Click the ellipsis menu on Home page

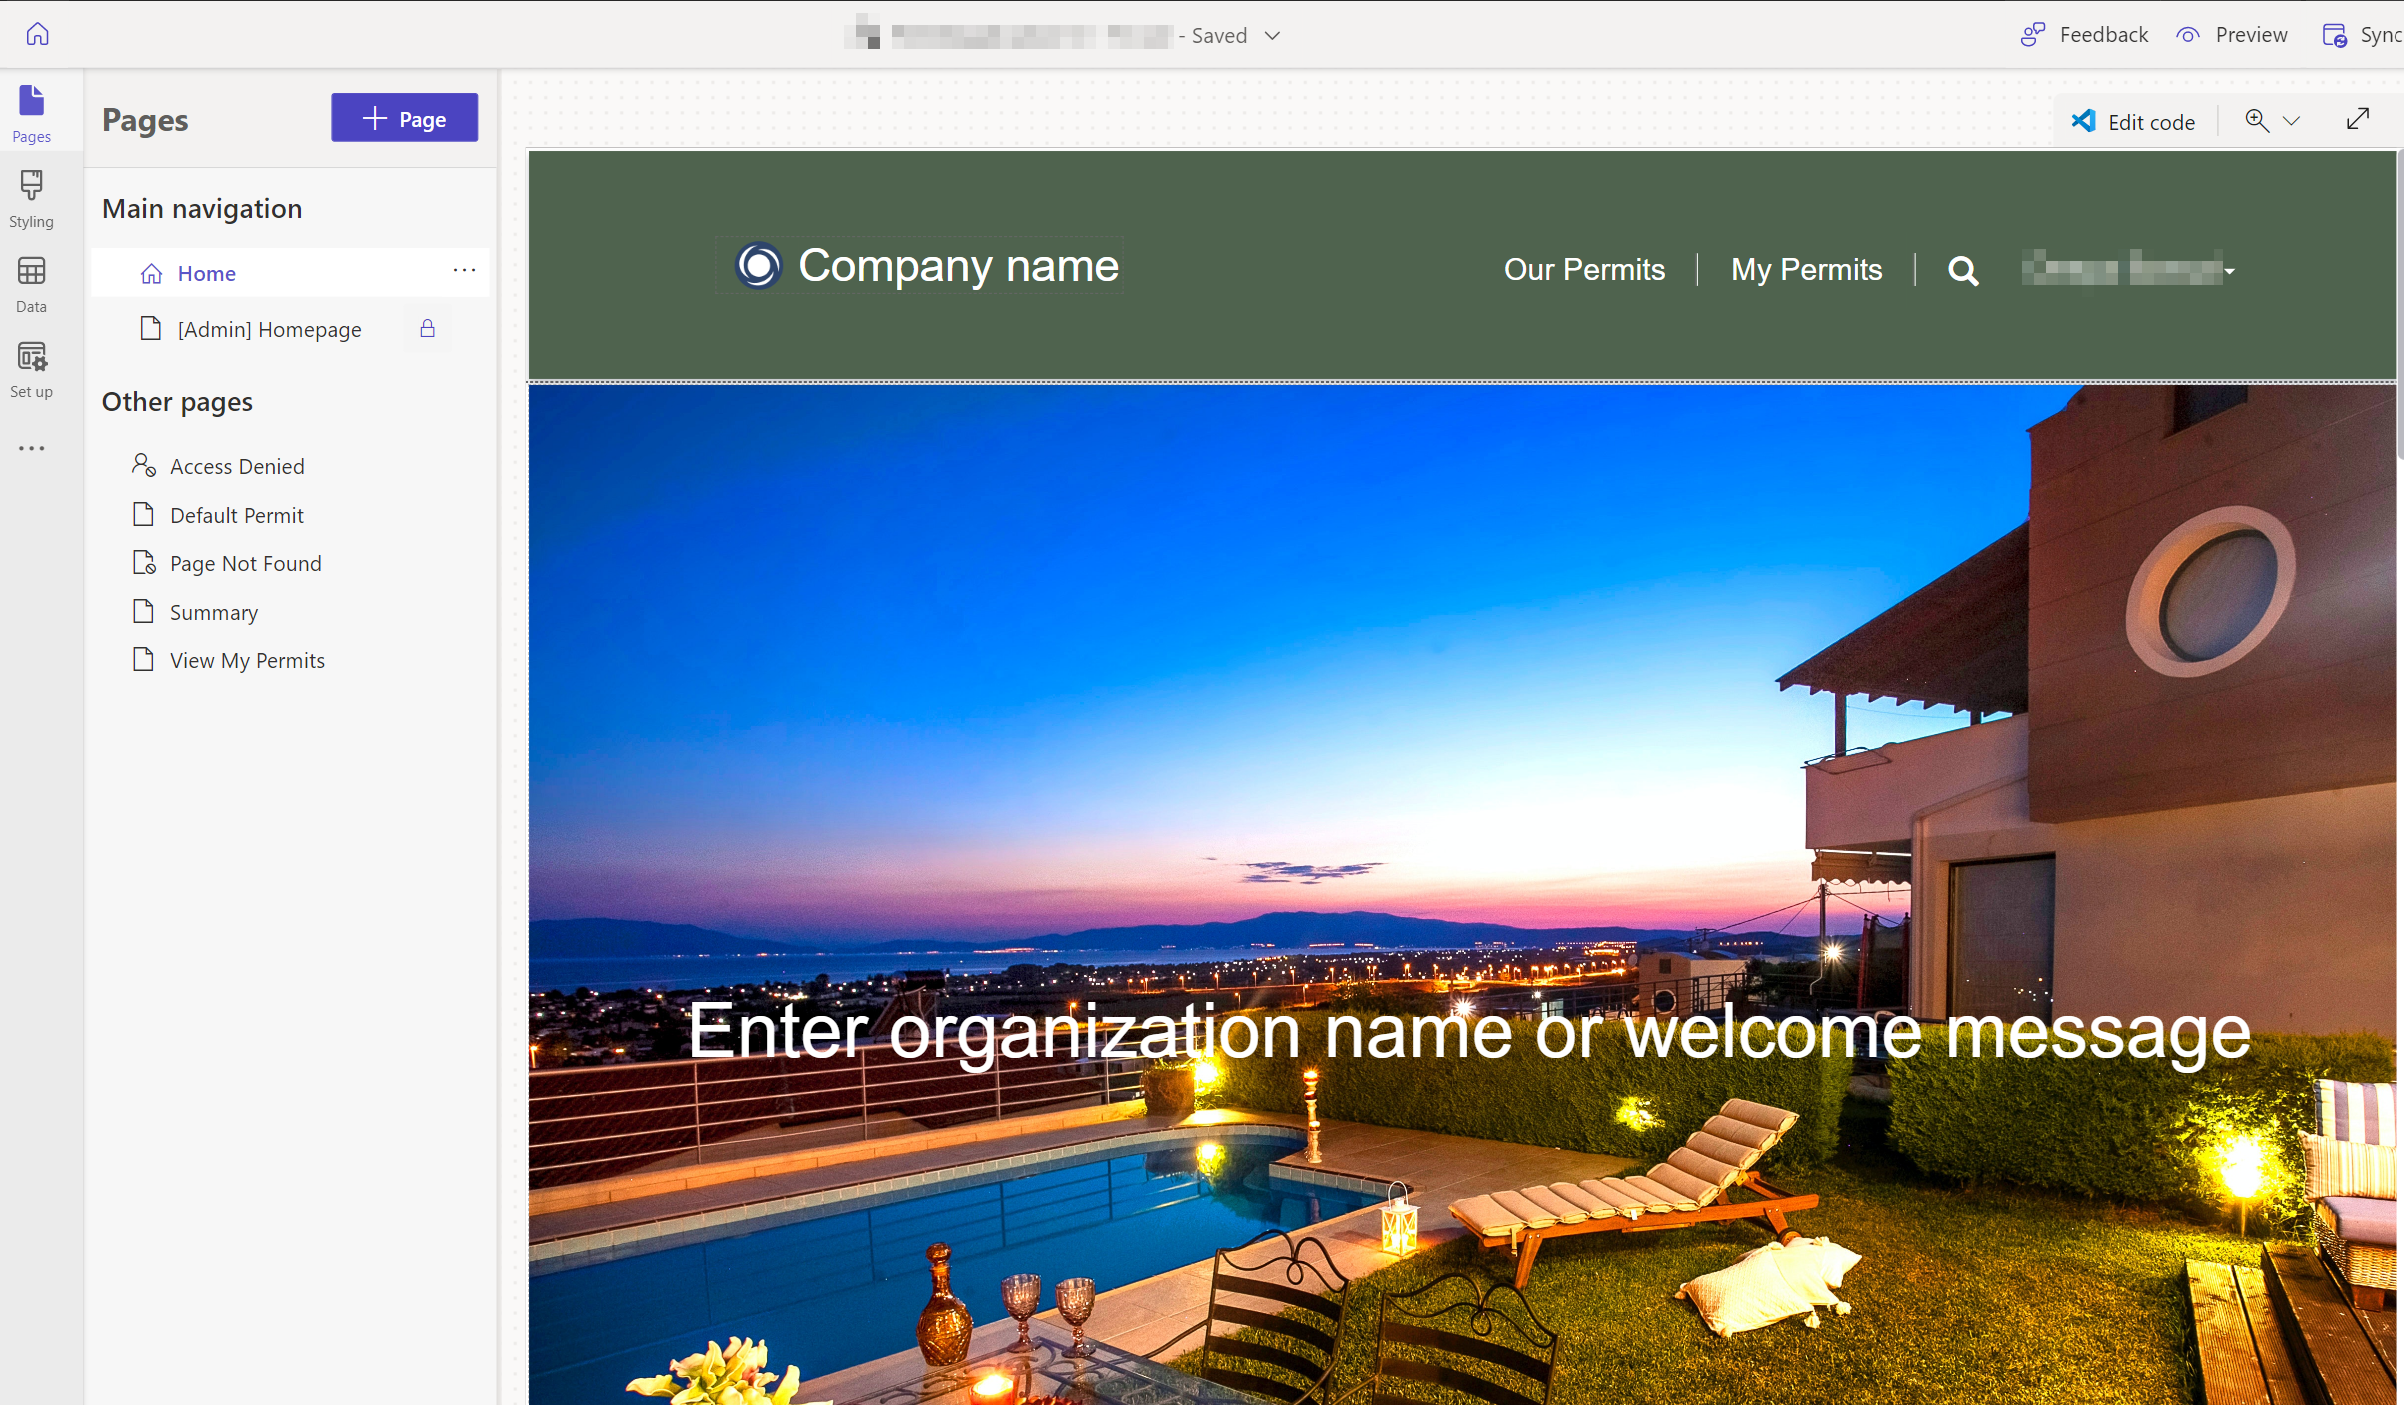pos(465,271)
